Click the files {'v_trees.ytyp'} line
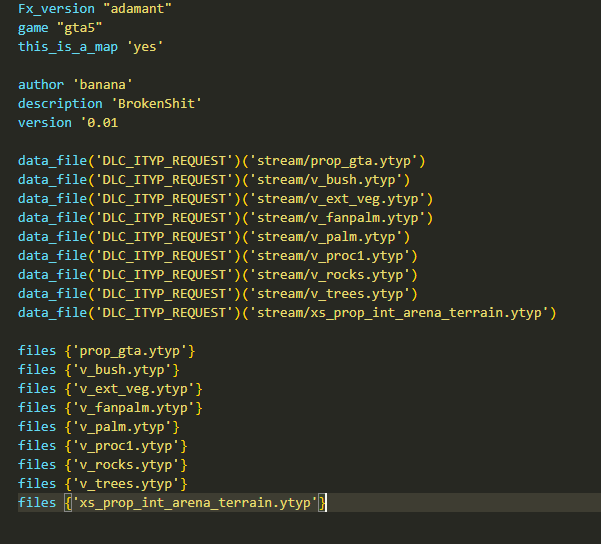 103,483
